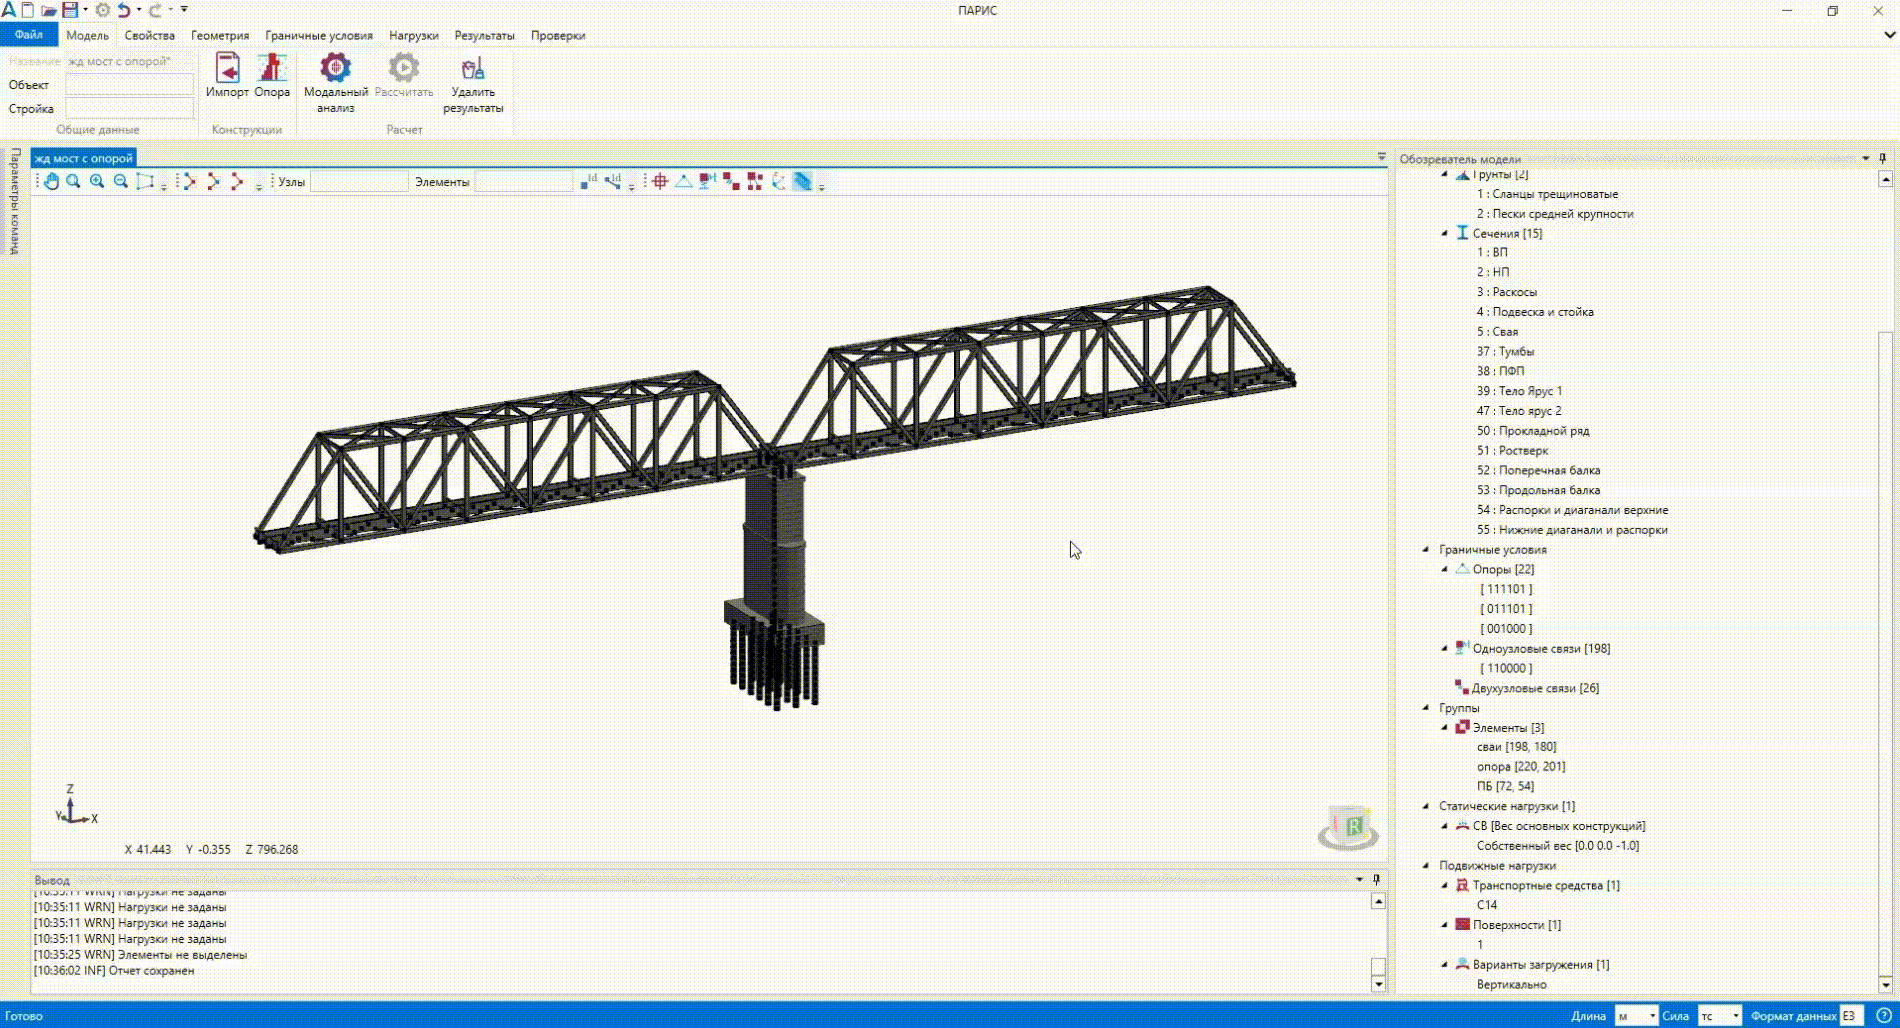The image size is (1900, 1028).
Task: Zoom out of the model view
Action: pyautogui.click(x=121, y=181)
